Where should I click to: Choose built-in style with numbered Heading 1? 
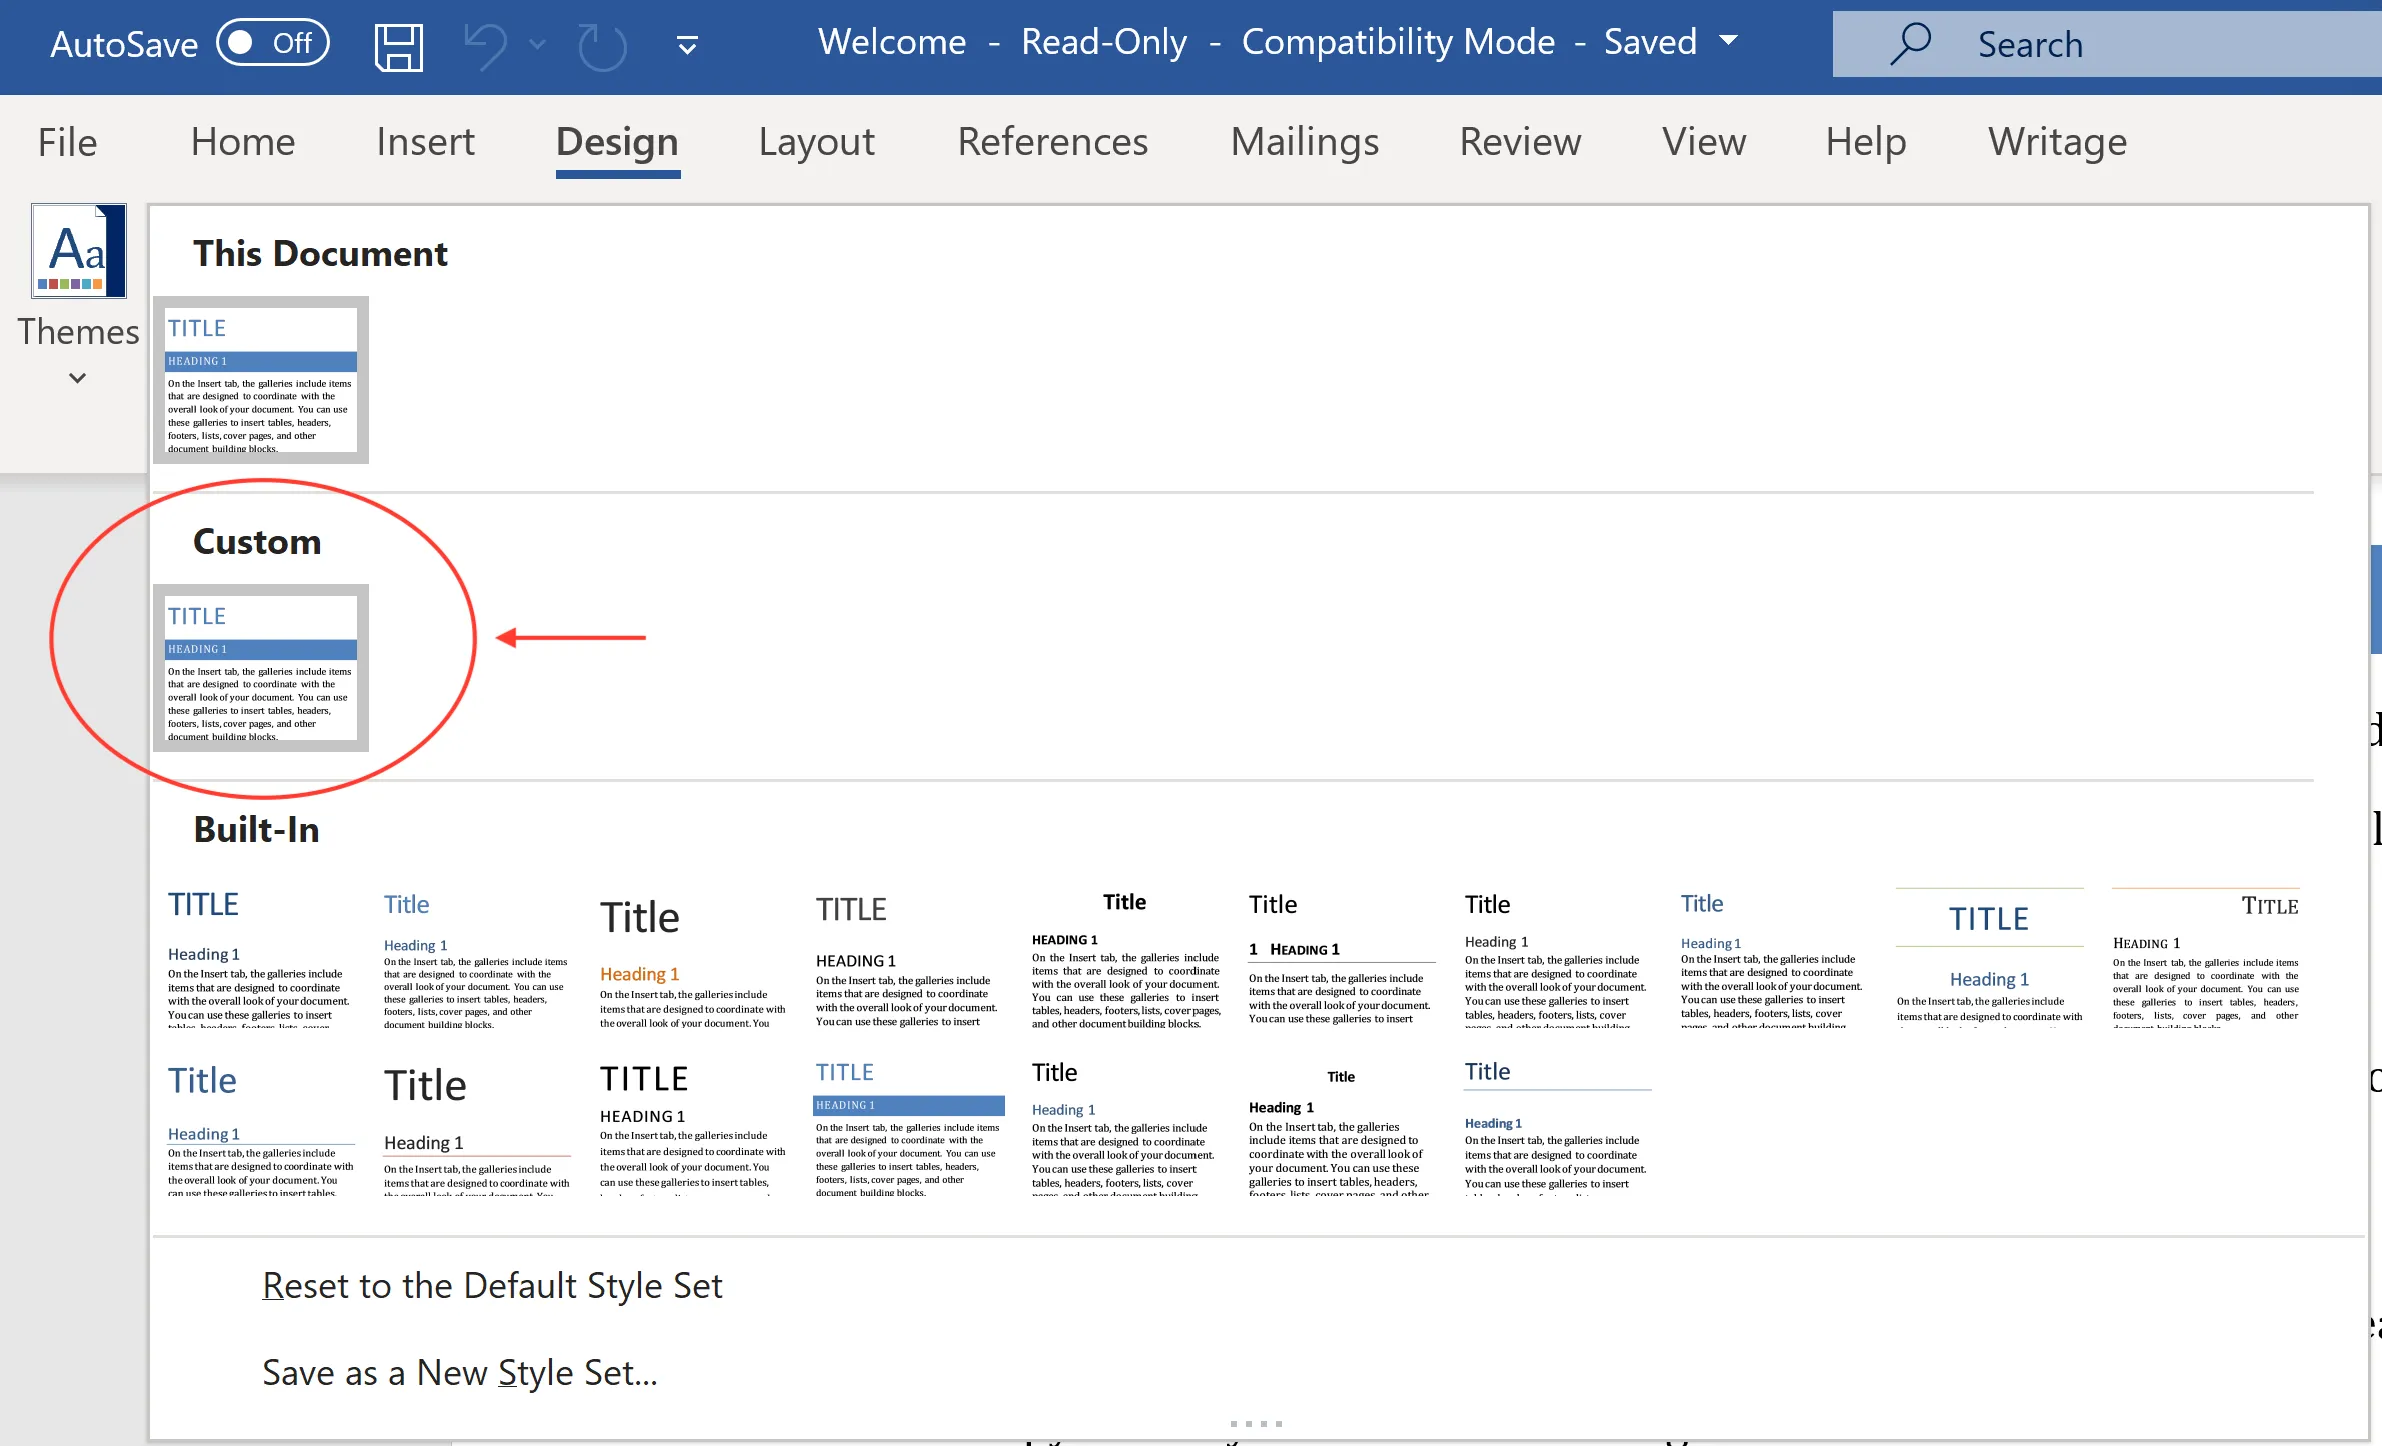click(x=1340, y=960)
